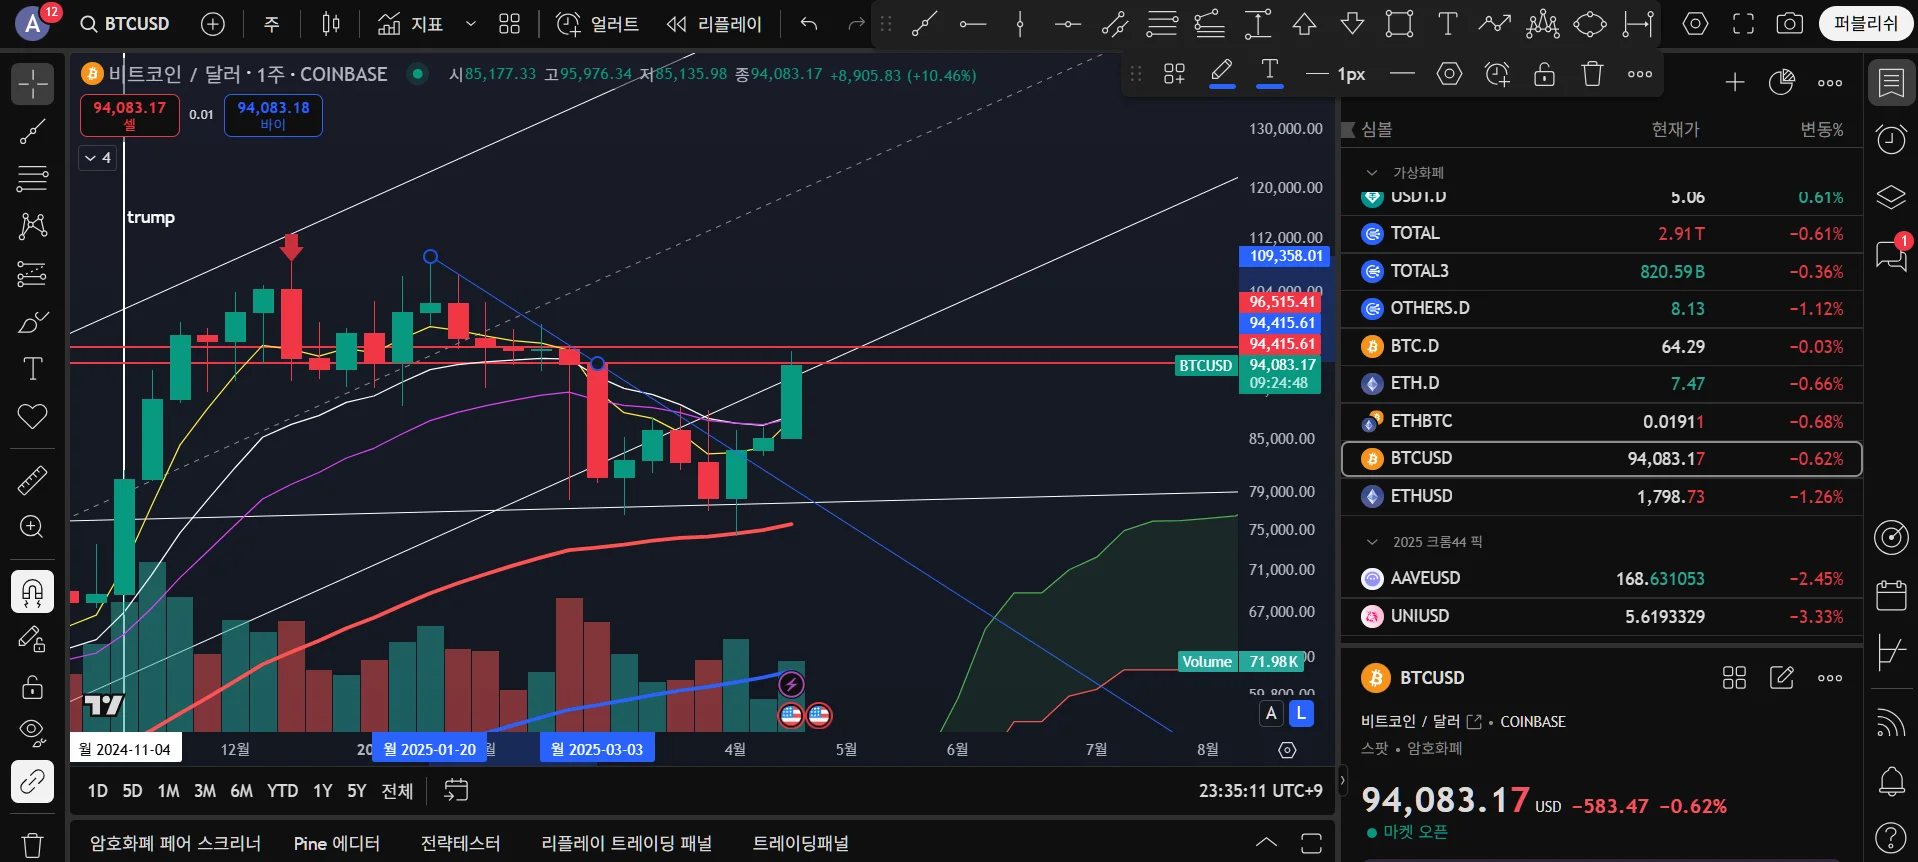Viewport: 1918px width, 862px height.
Task: Open the 얼러트 alert button
Action: [x=598, y=24]
